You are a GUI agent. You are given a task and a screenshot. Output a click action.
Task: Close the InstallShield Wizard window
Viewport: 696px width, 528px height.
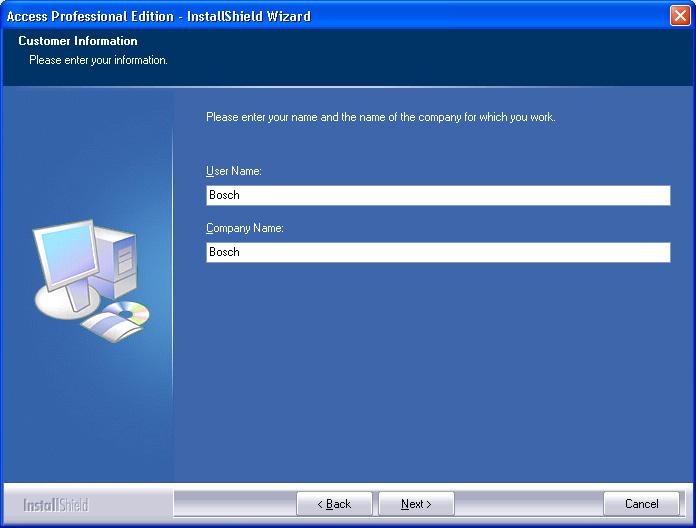tap(680, 16)
